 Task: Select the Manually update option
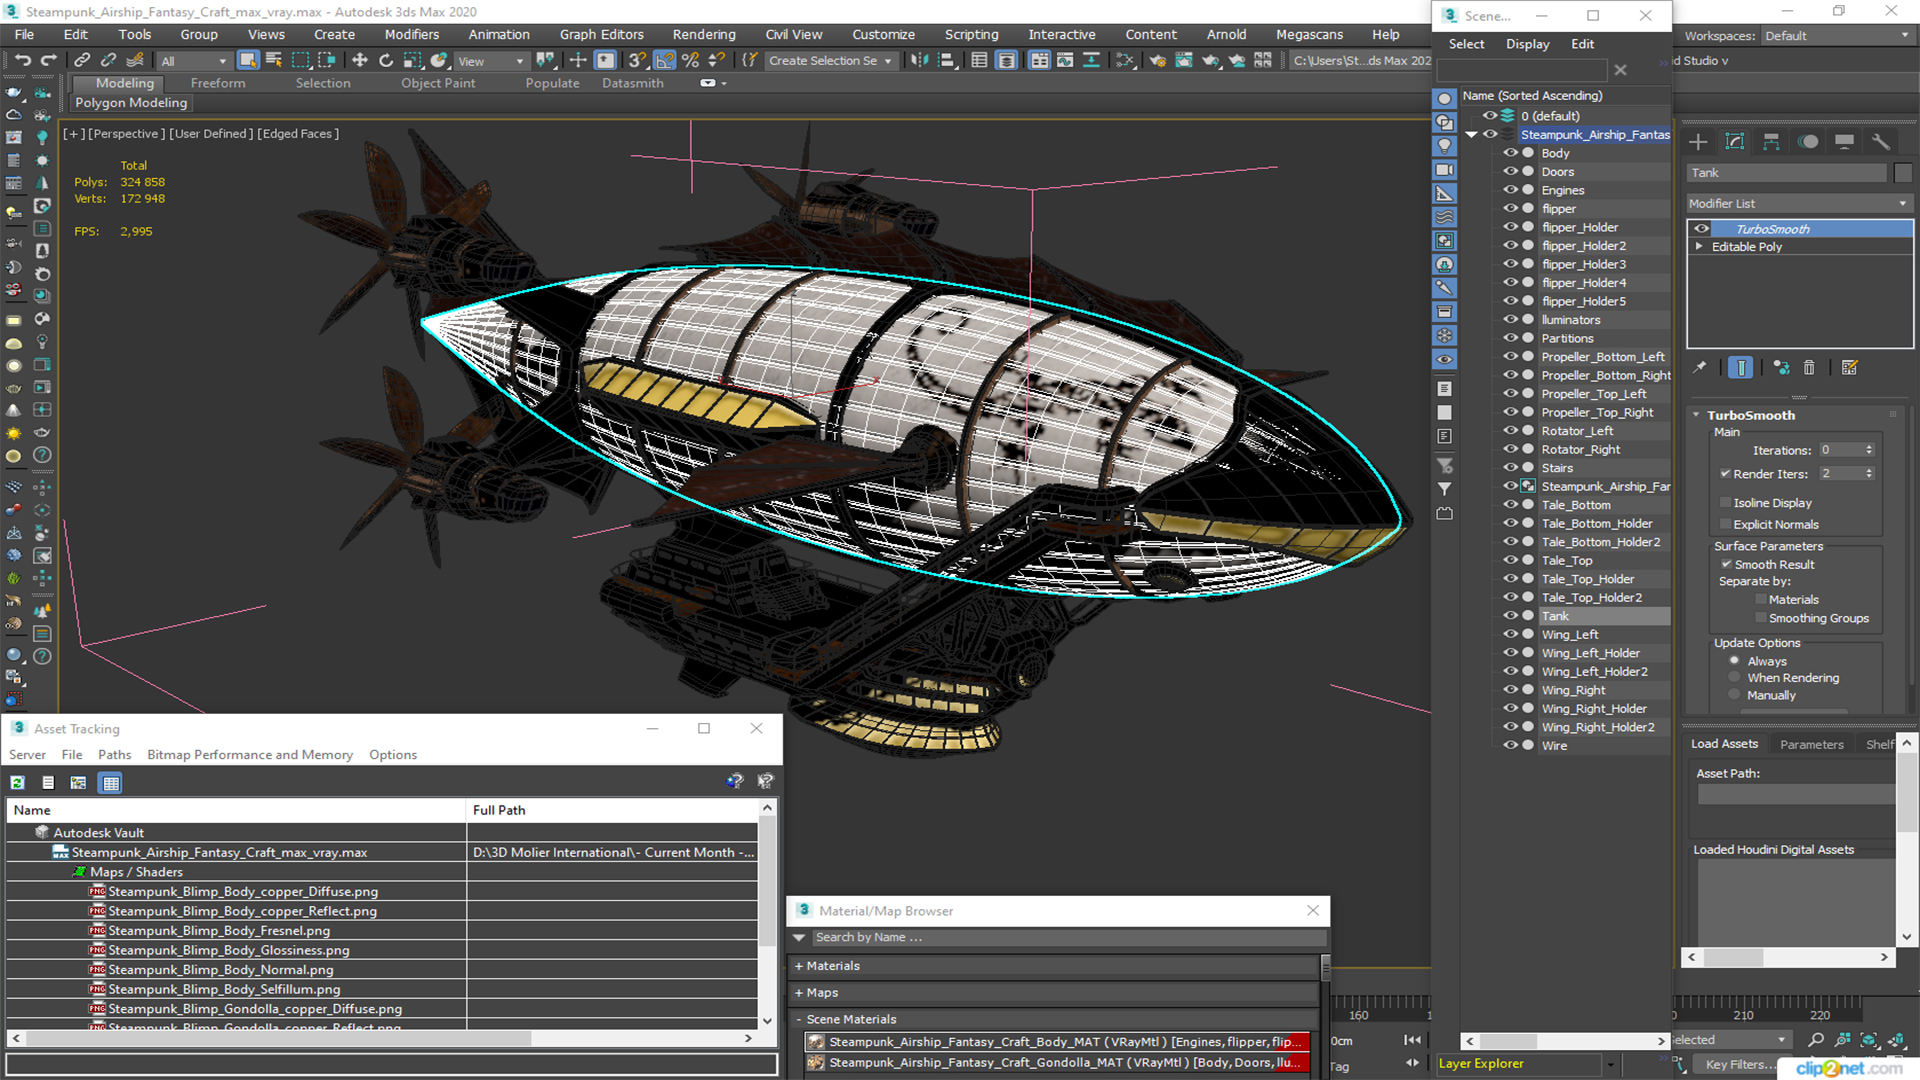click(1734, 695)
